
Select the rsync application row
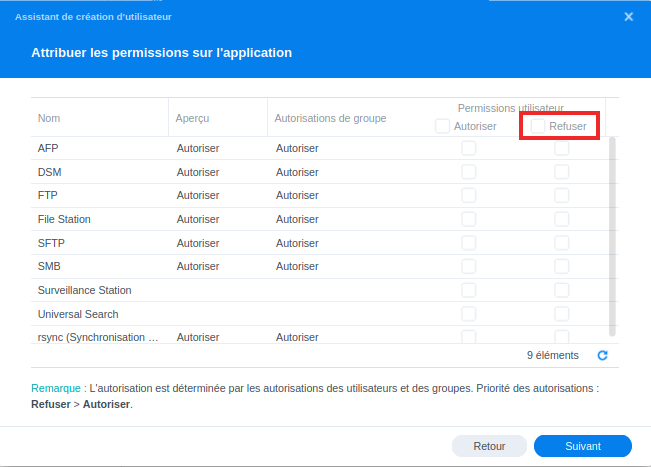pos(98,337)
